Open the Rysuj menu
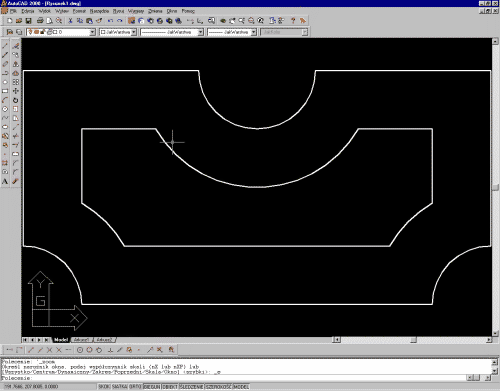This screenshot has width=500, height=391. coord(118,11)
